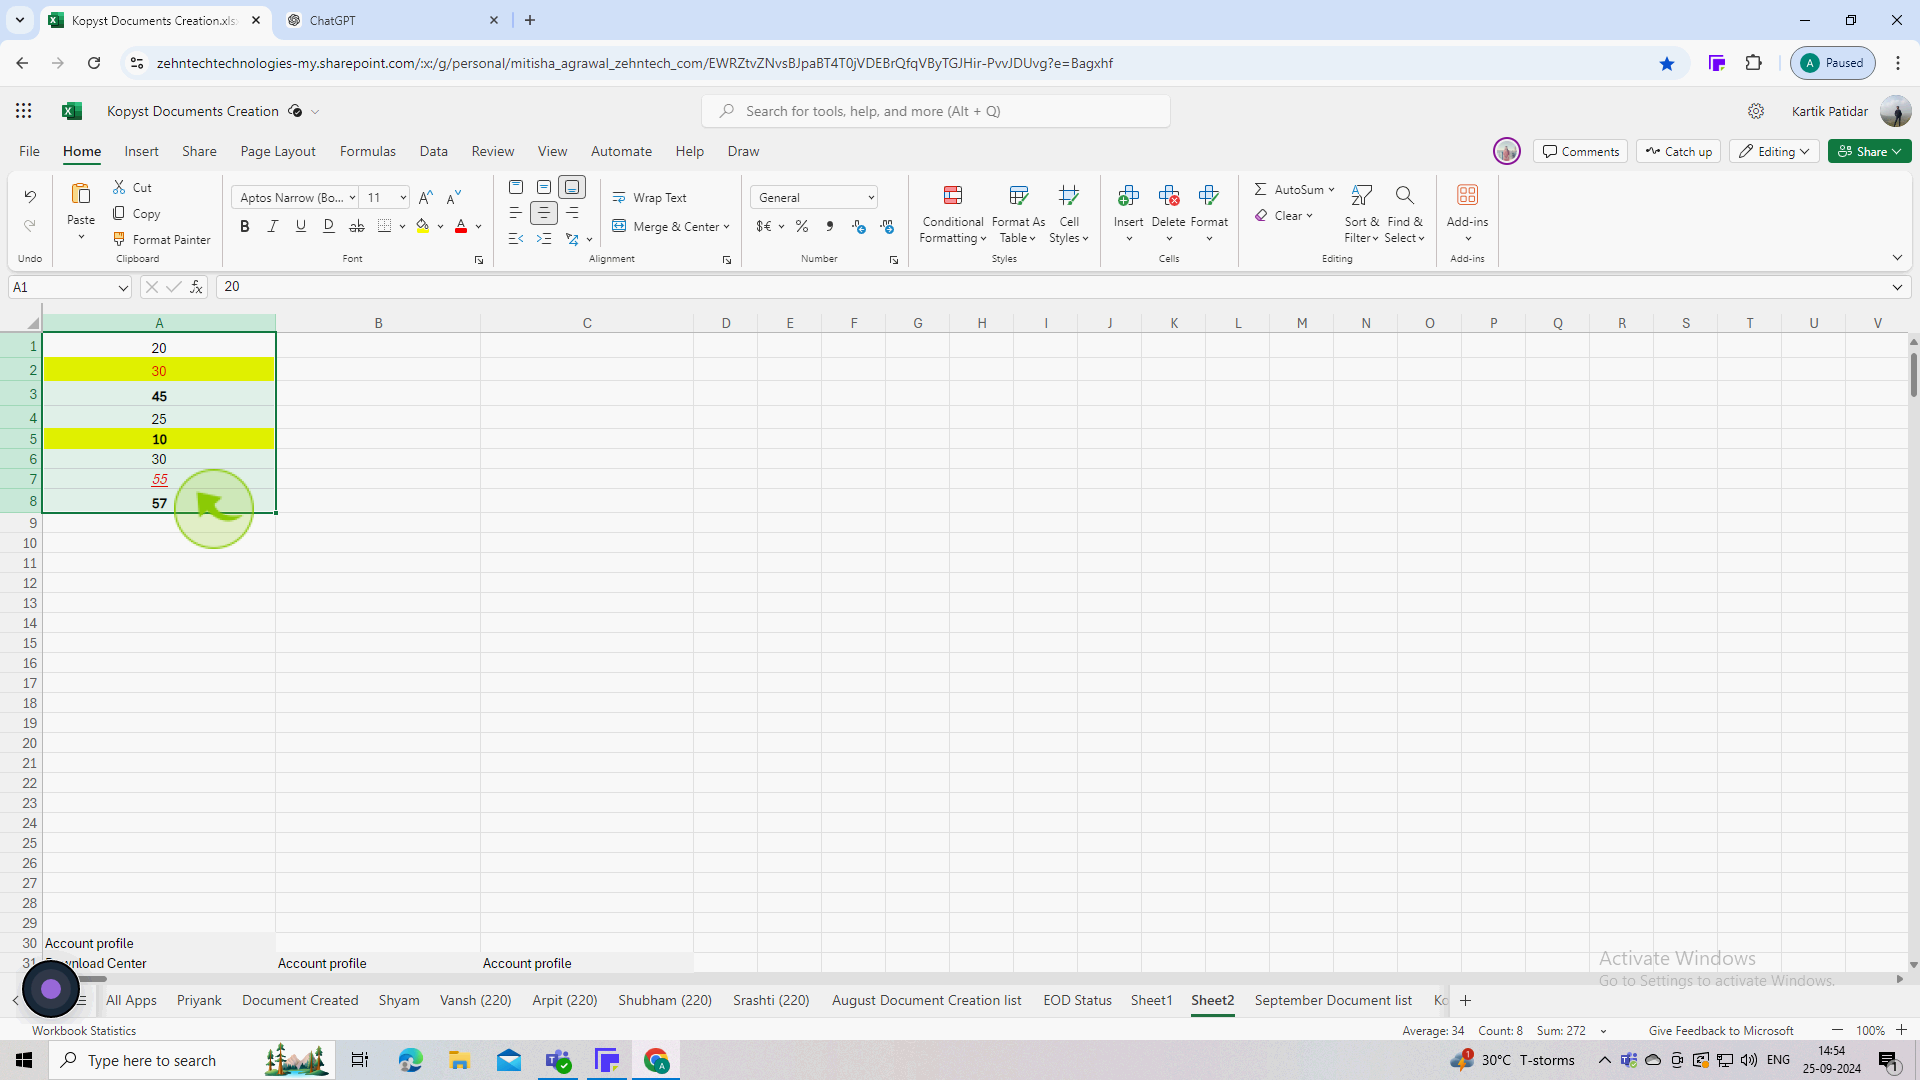
Task: Apply strikethrough formatting
Action: point(357,227)
